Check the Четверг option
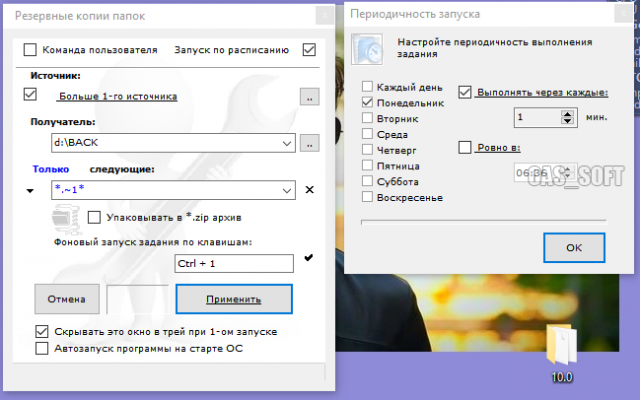This screenshot has width=640, height=400. 367,150
